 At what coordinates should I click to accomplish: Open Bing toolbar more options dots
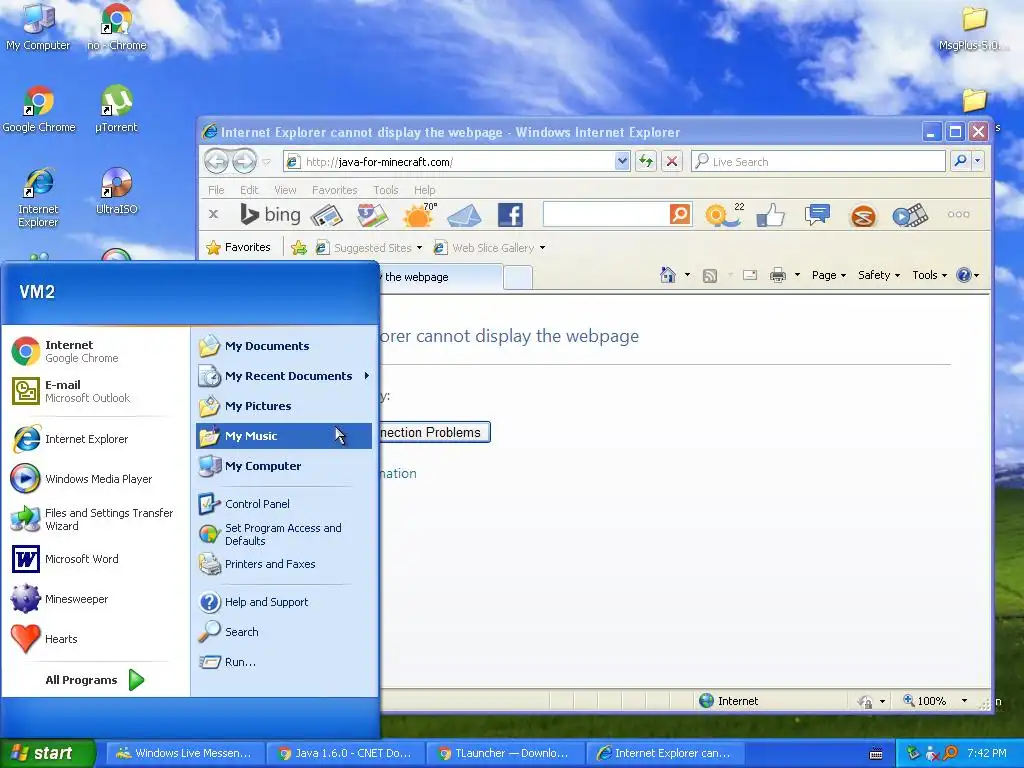(x=958, y=214)
